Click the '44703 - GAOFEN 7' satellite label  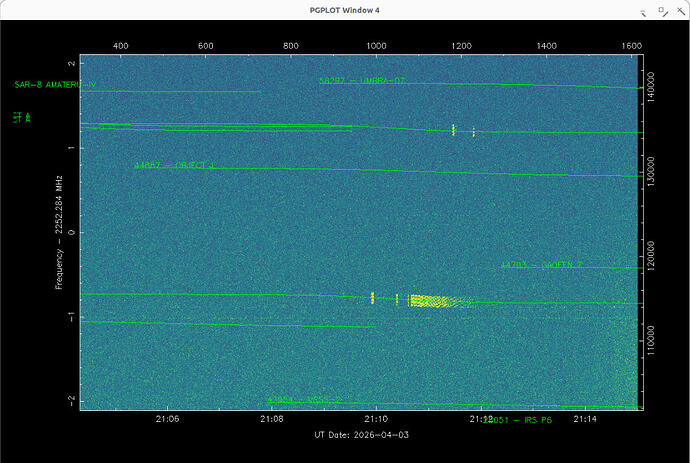click(541, 265)
